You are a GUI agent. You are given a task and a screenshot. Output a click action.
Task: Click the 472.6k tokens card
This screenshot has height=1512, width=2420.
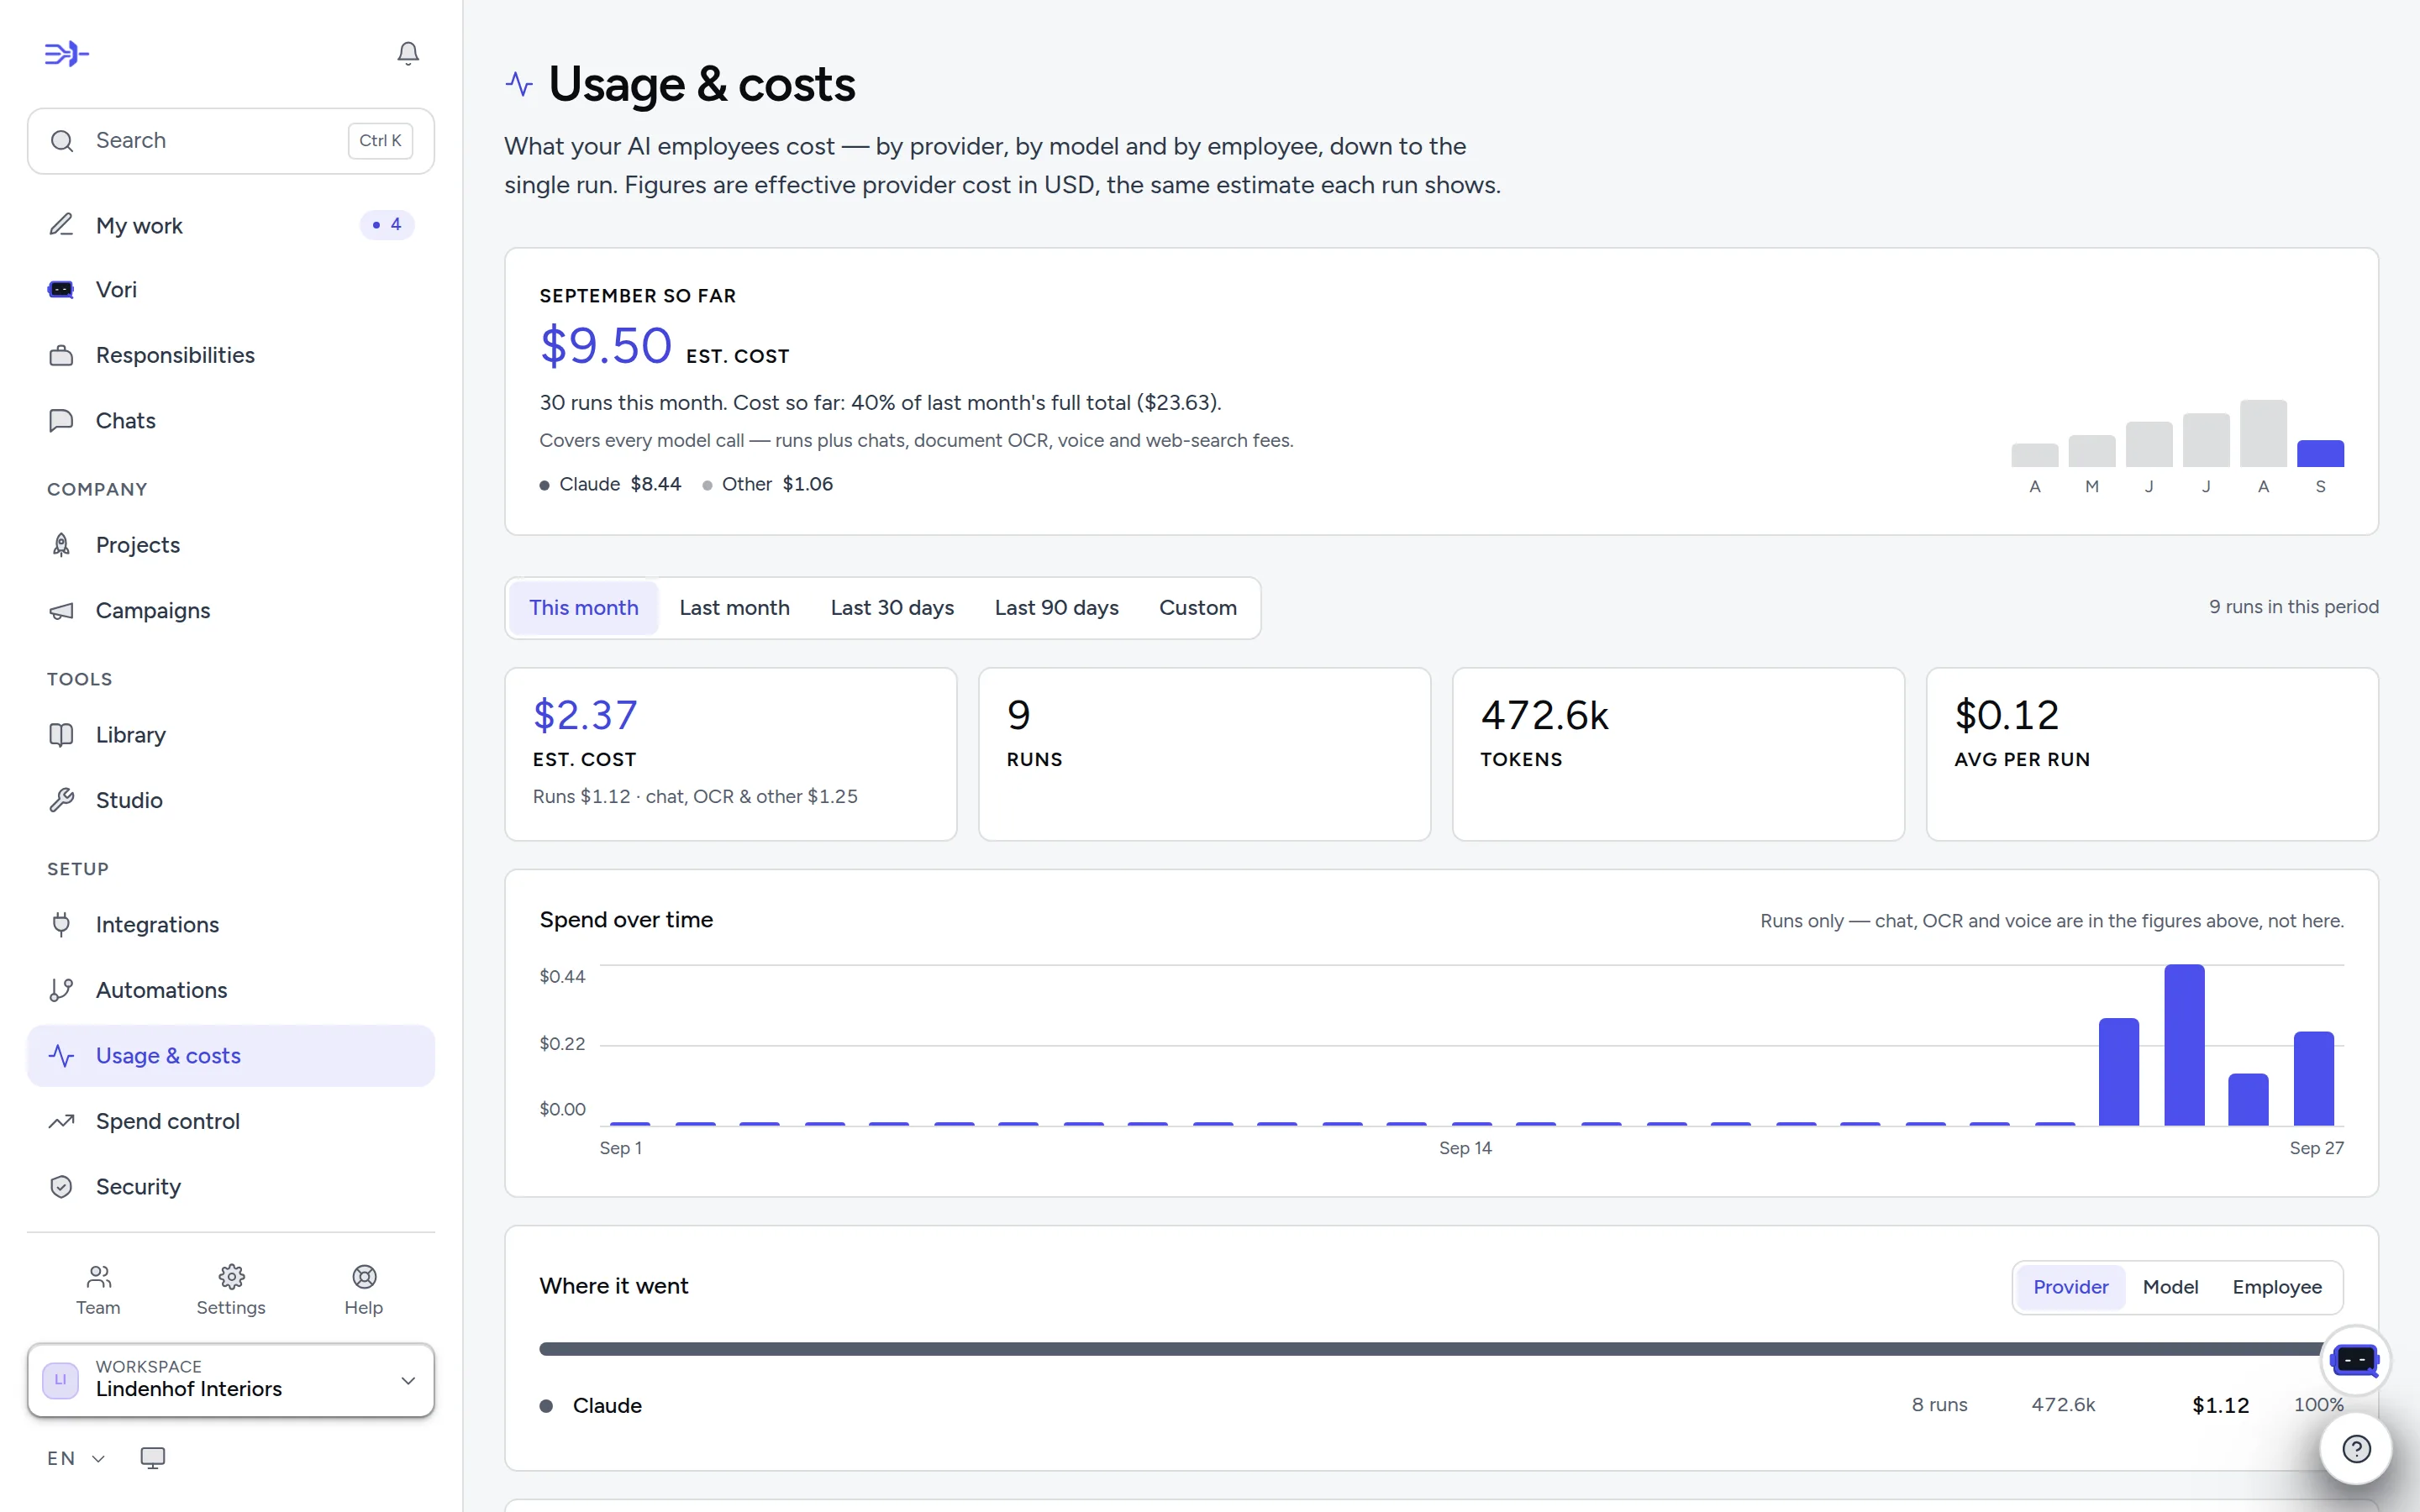(x=1678, y=754)
